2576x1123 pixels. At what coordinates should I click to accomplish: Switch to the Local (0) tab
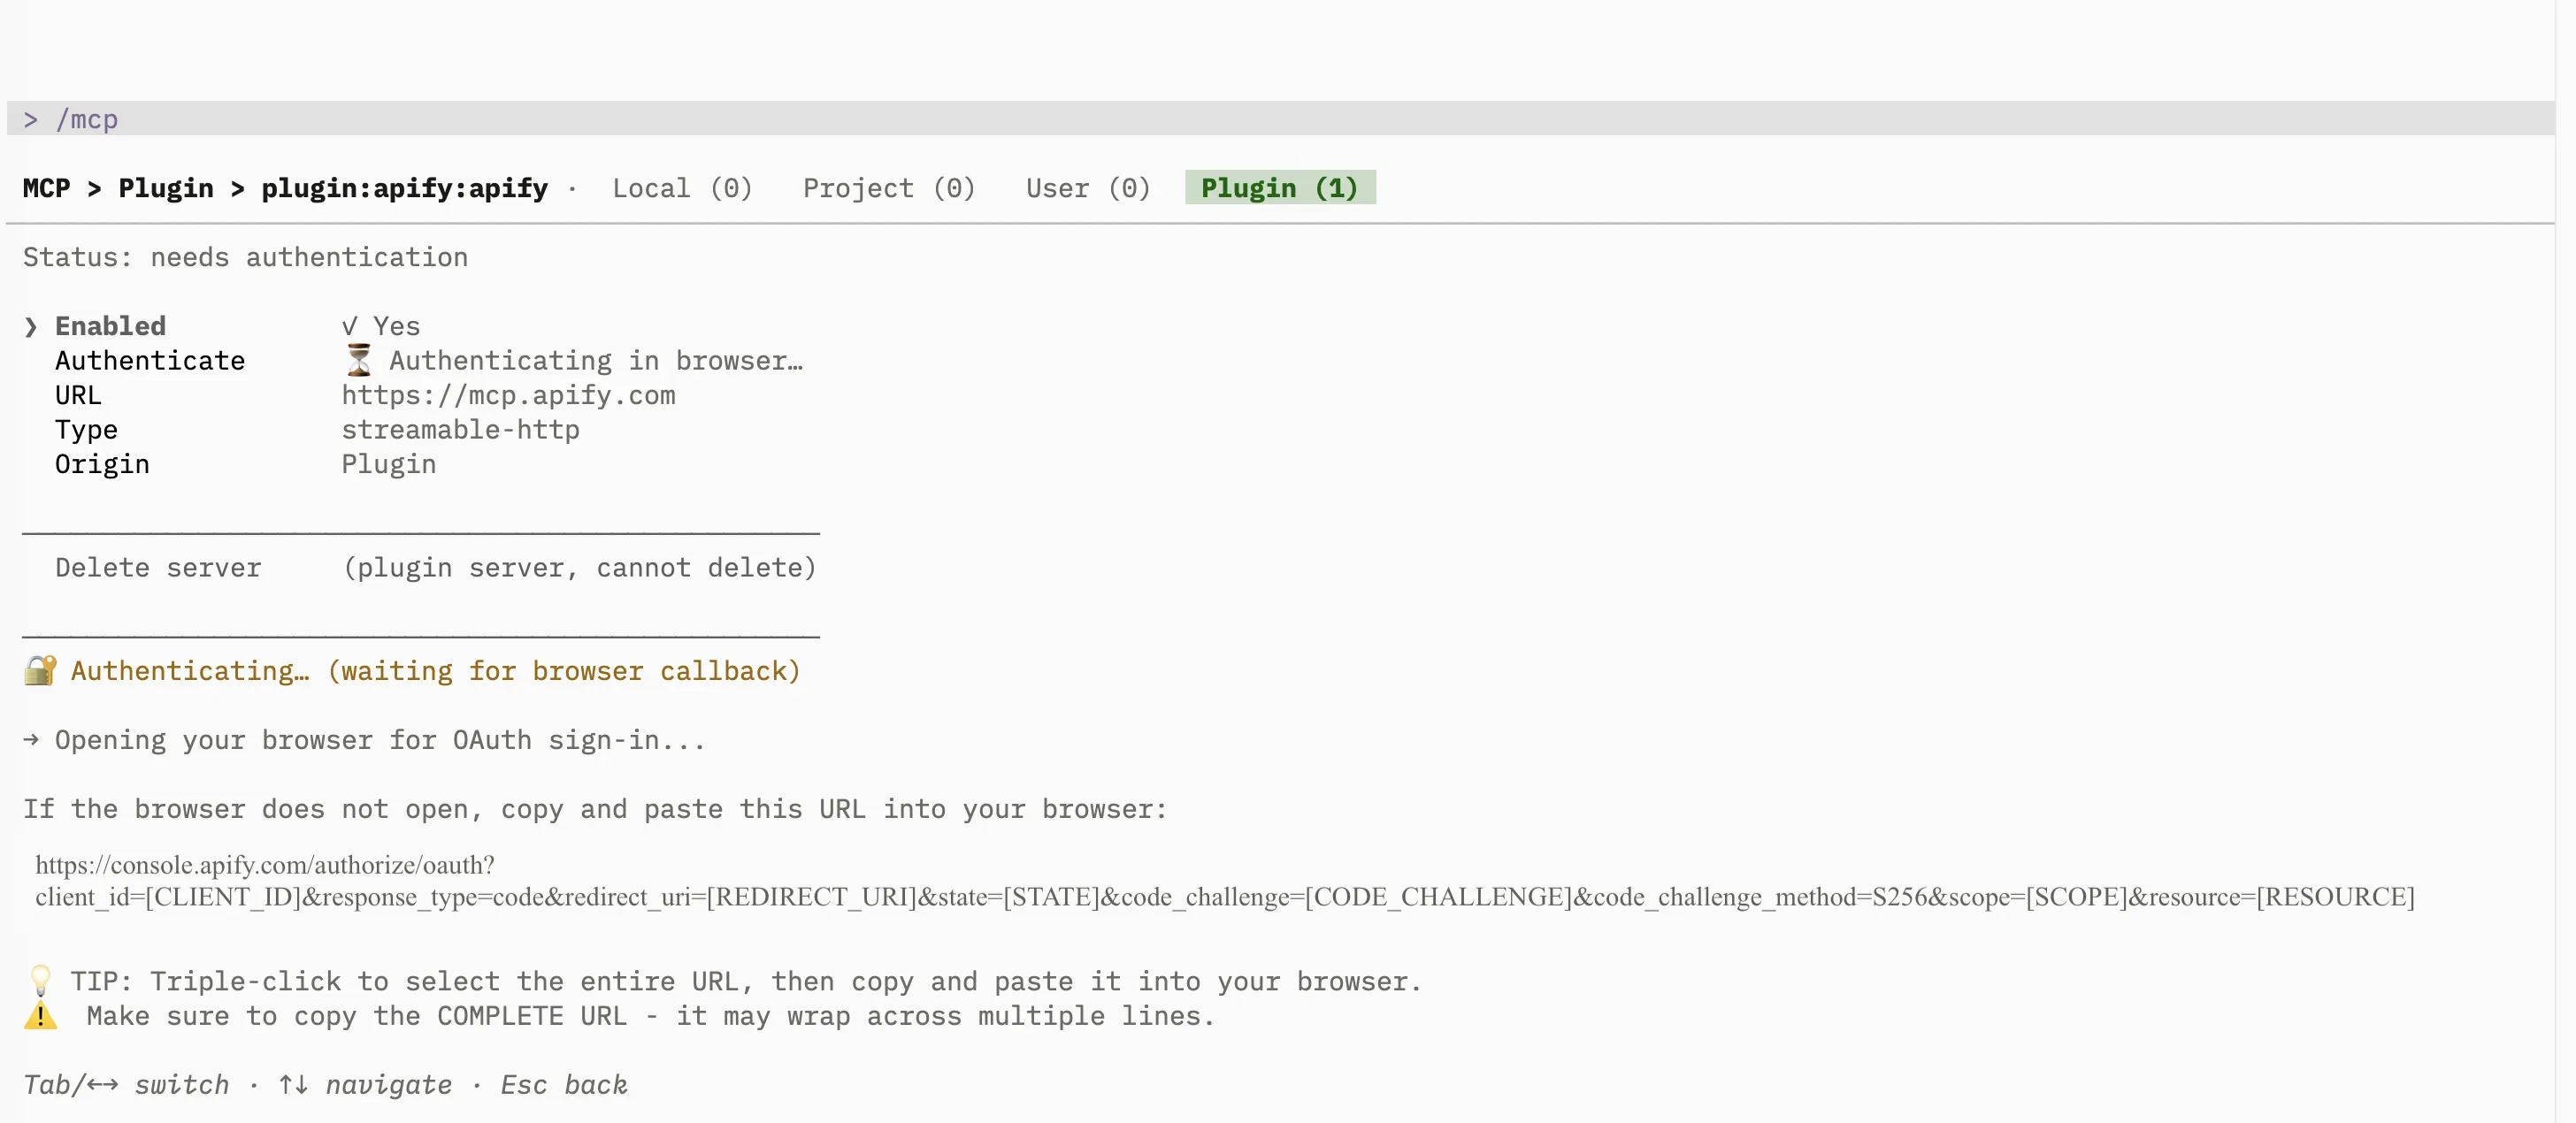(x=682, y=188)
